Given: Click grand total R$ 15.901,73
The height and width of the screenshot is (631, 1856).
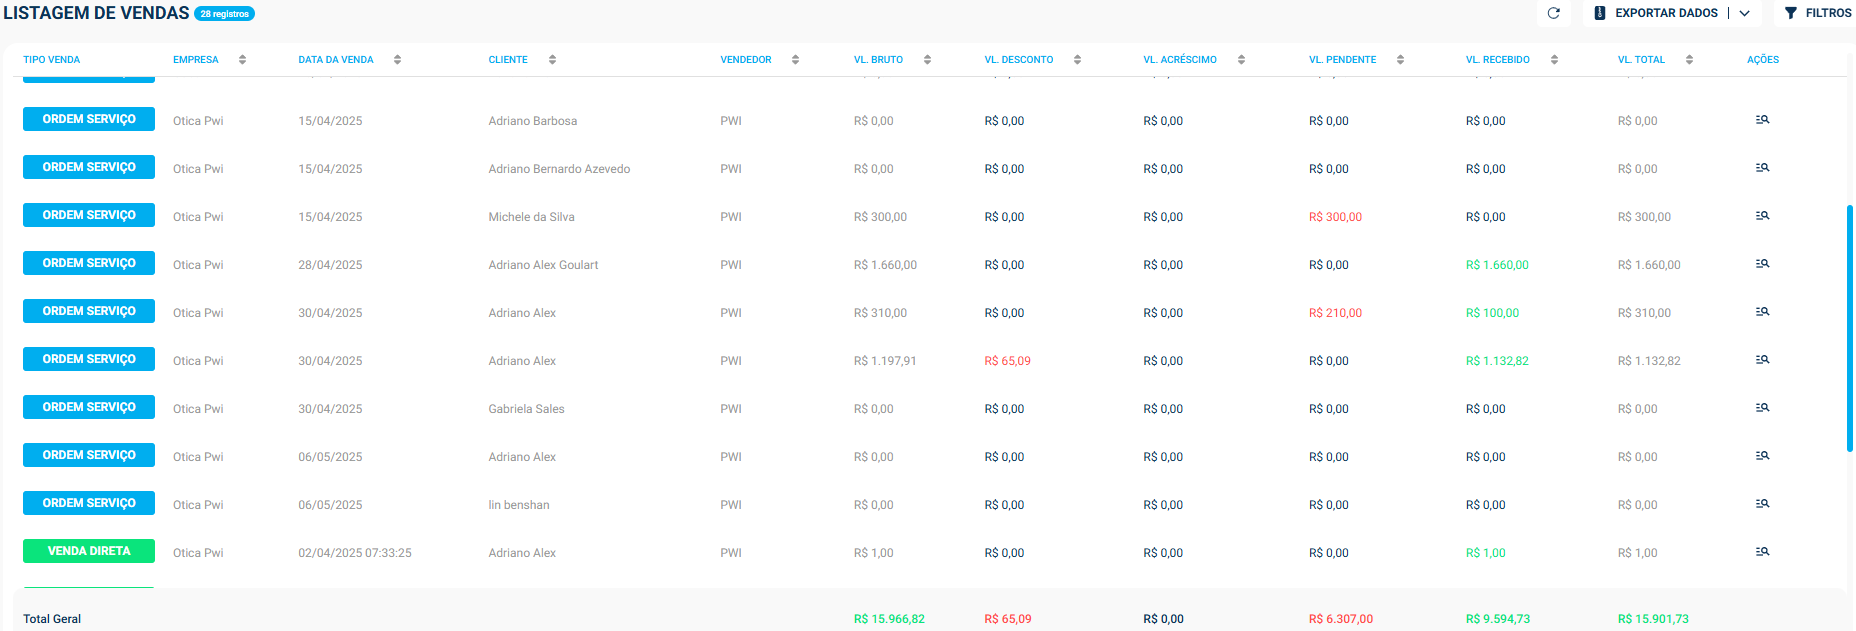Looking at the screenshot, I should 1653,619.
